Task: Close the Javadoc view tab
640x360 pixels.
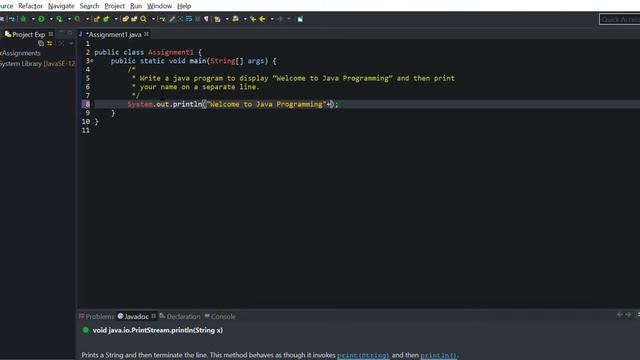Action: pos(153,316)
